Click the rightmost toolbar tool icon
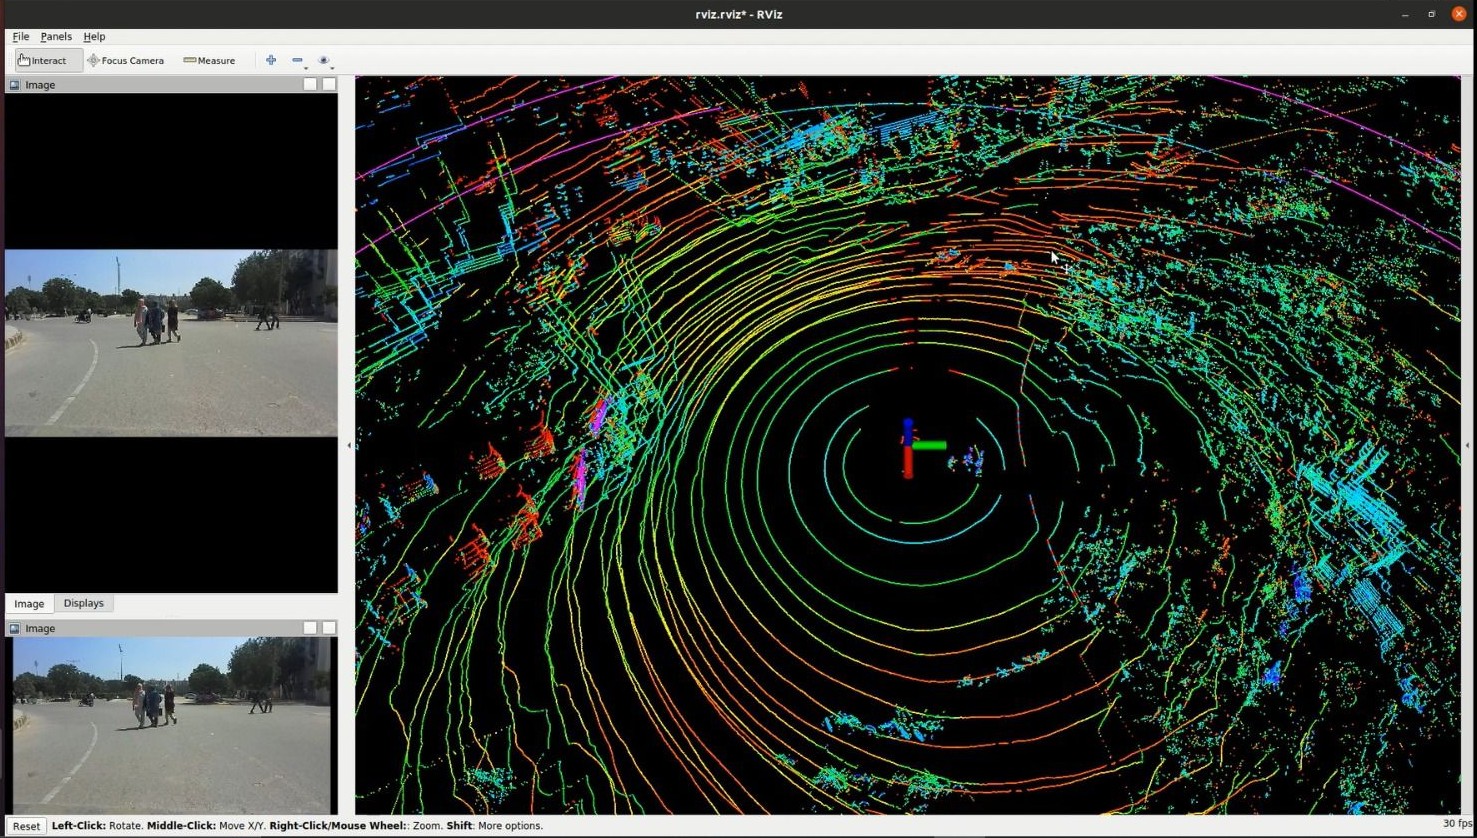This screenshot has height=838, width=1477. [324, 60]
